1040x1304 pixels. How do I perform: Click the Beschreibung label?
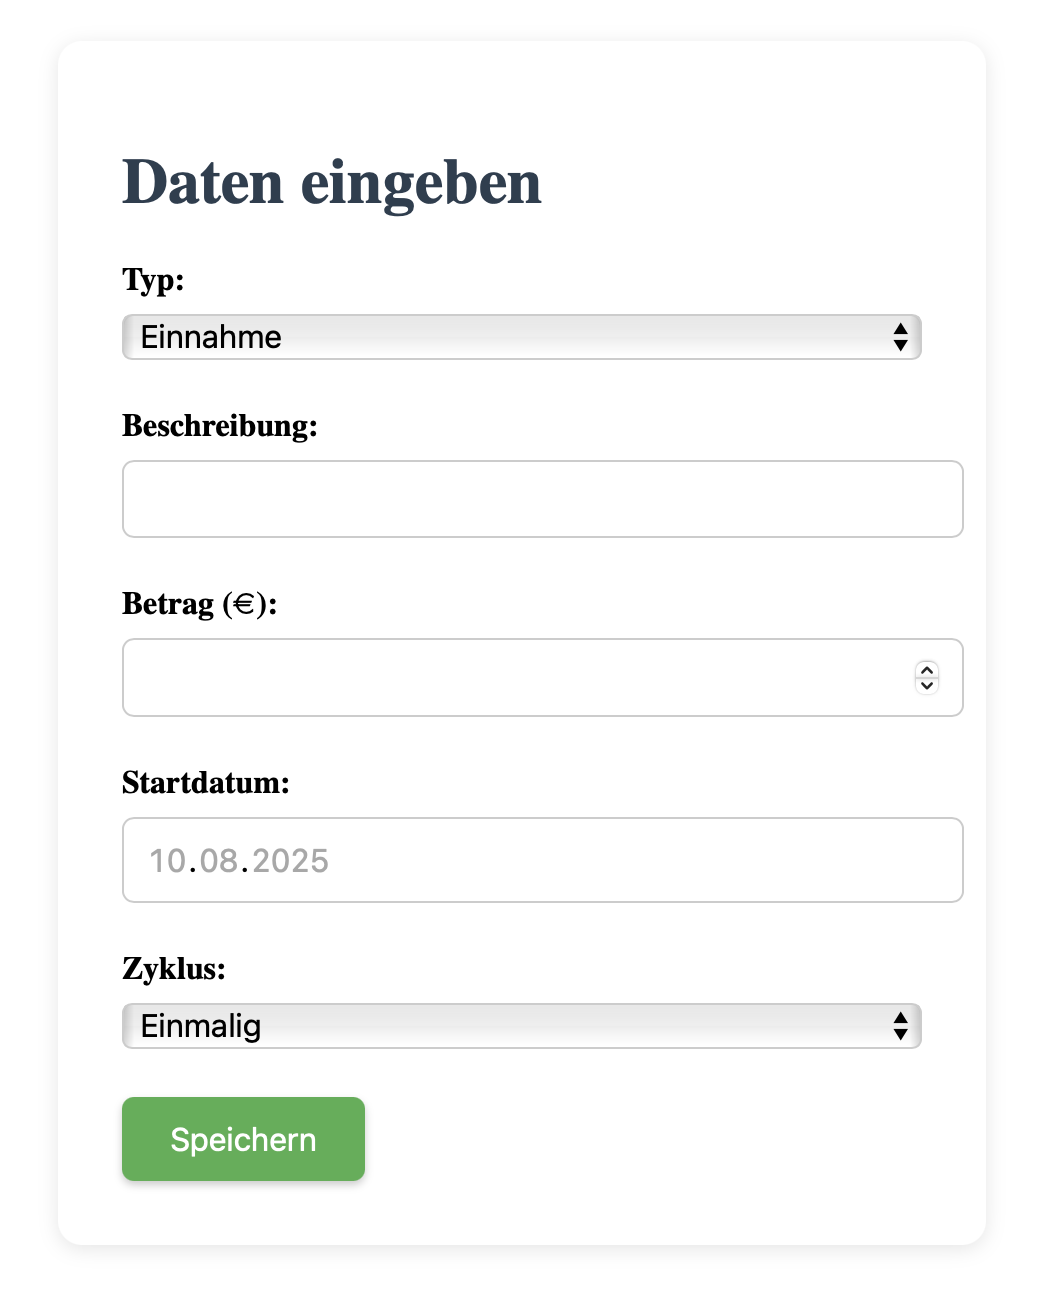(220, 426)
